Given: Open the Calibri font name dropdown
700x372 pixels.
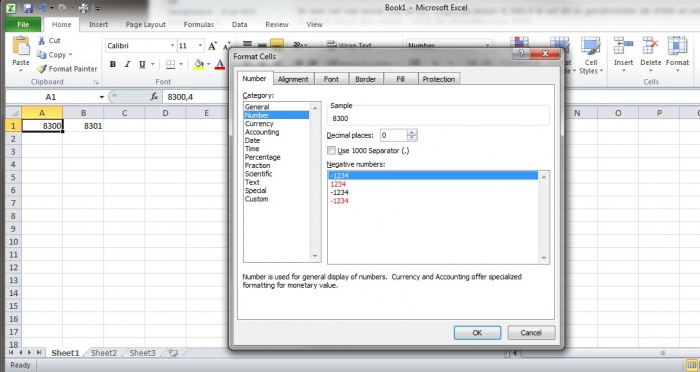Looking at the screenshot, I should [x=172, y=46].
